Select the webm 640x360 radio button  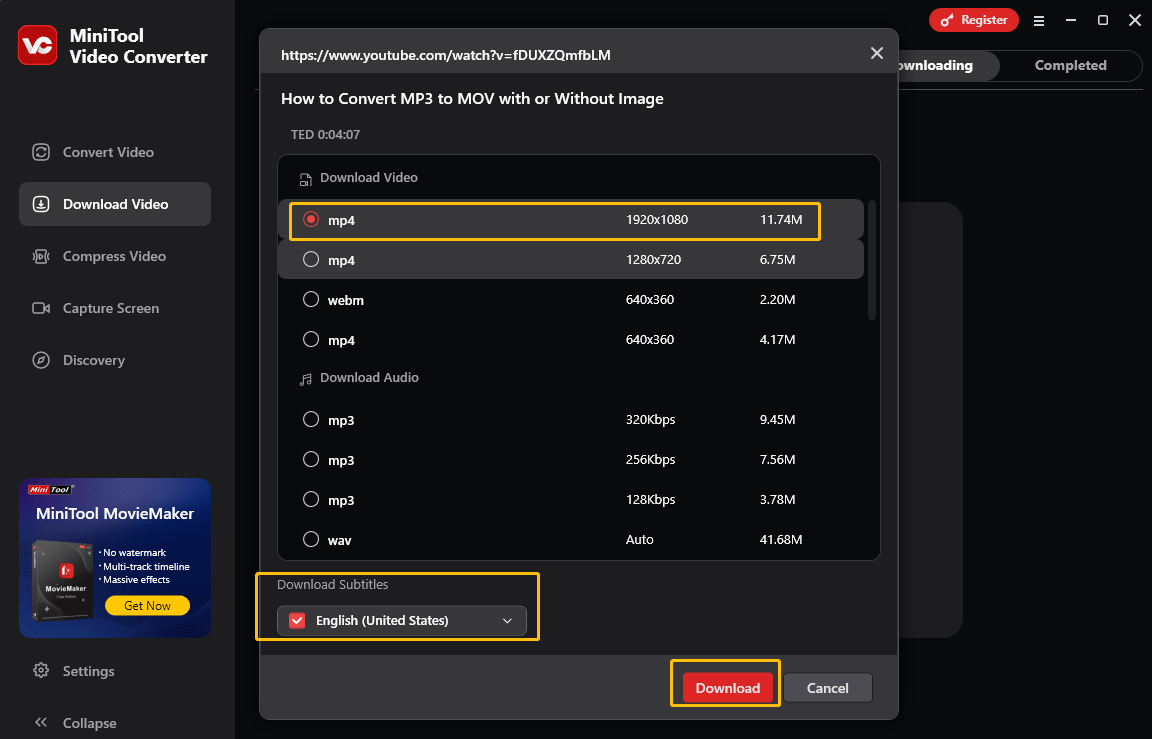click(311, 299)
